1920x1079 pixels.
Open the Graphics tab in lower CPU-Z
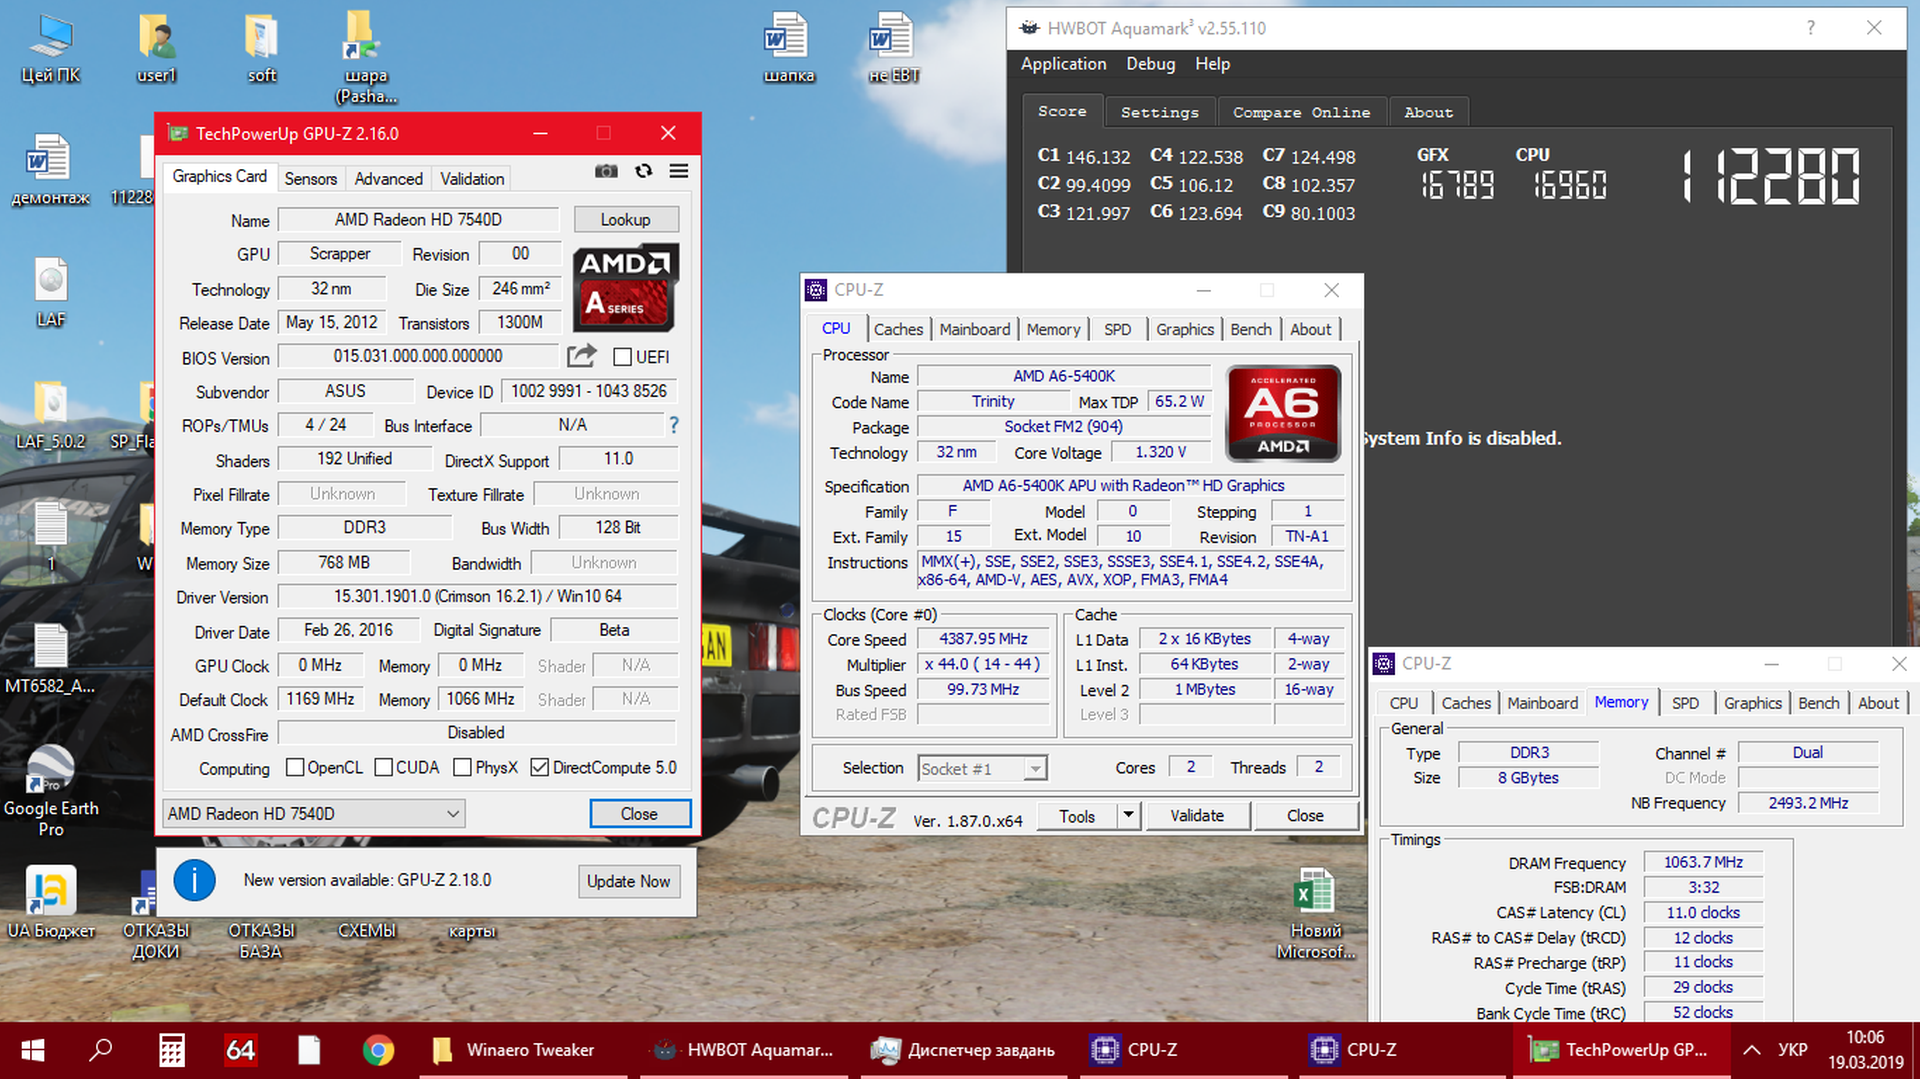[x=1752, y=703]
